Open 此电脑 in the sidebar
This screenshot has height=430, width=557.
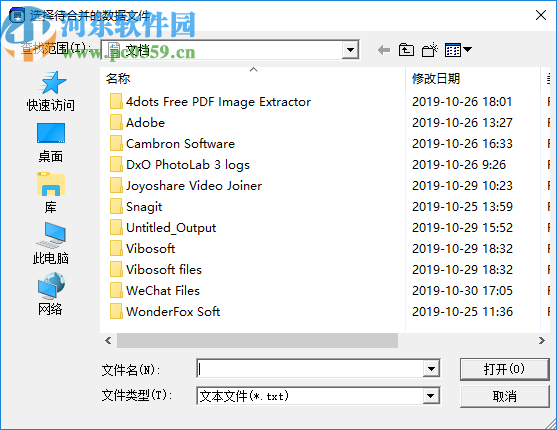(x=50, y=244)
